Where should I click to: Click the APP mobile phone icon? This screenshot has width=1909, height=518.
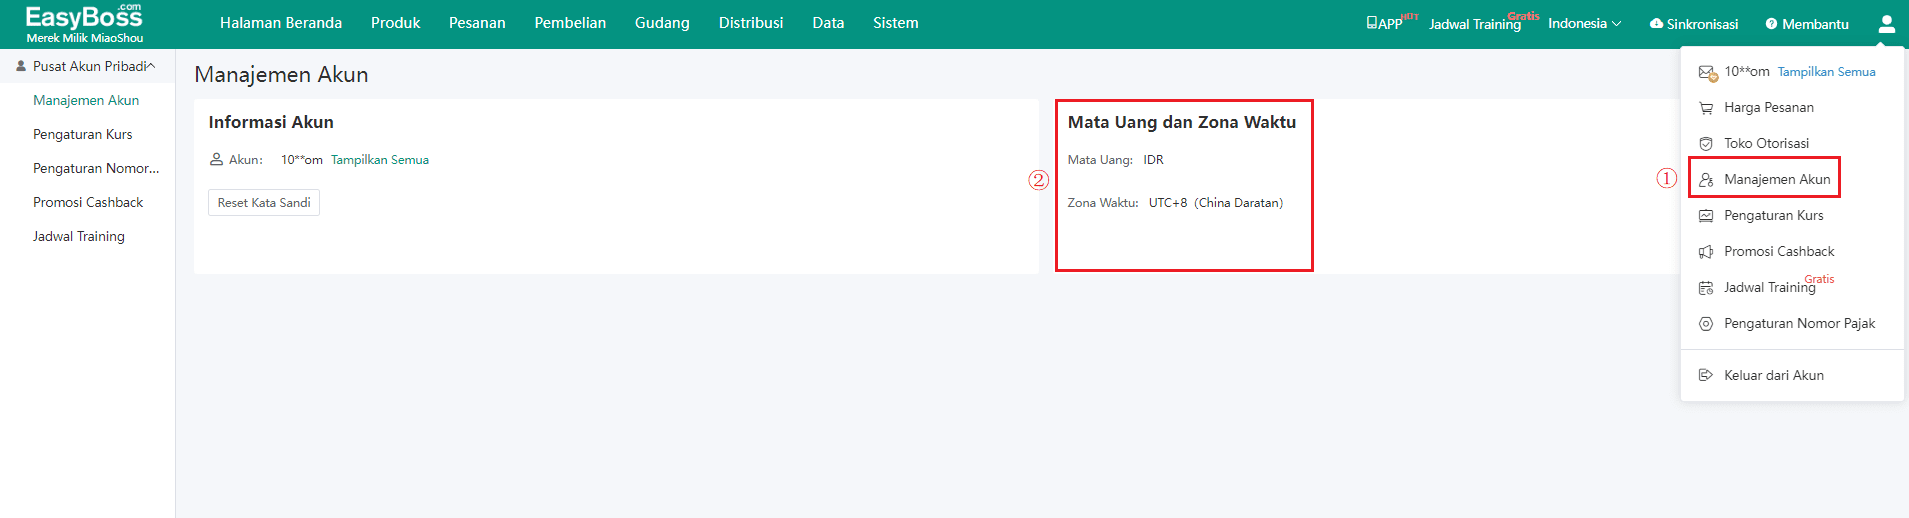pyautogui.click(x=1372, y=23)
